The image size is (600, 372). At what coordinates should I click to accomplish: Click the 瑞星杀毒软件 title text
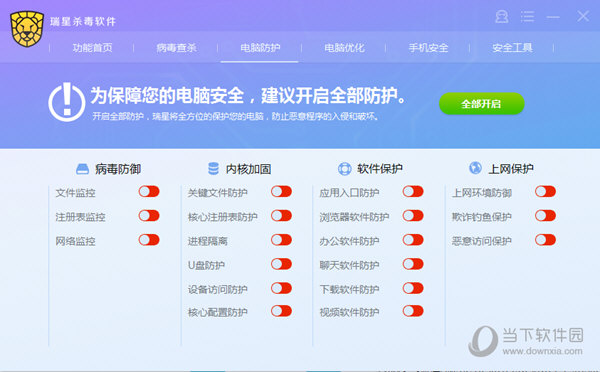pyautogui.click(x=83, y=21)
